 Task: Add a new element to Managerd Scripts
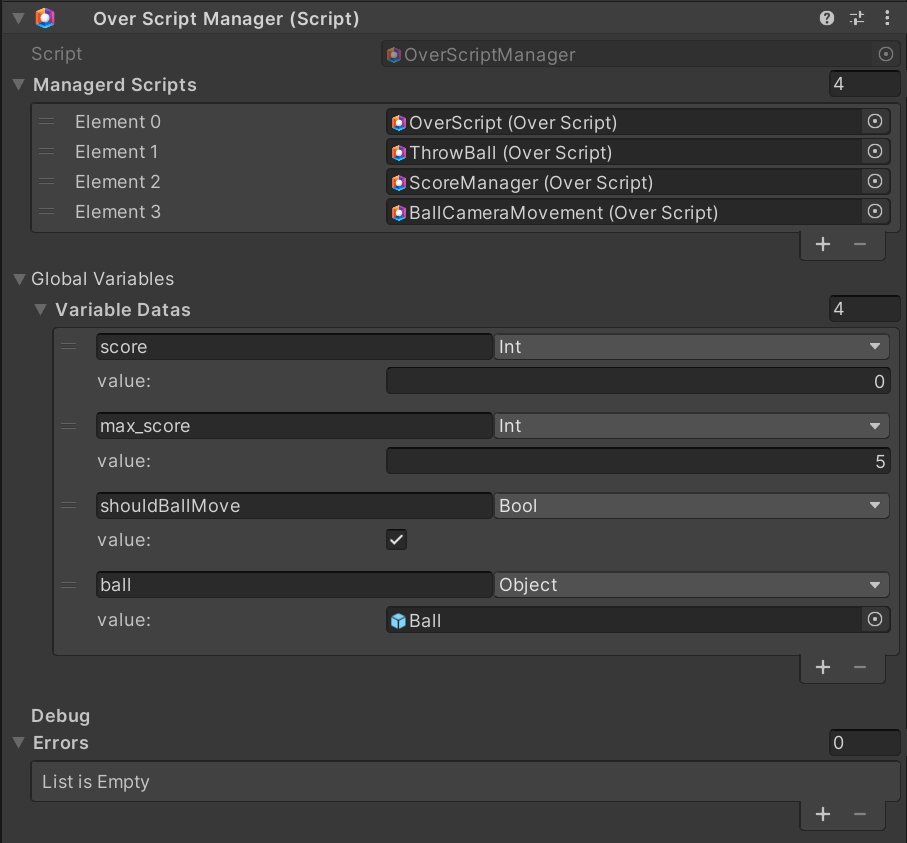click(823, 244)
